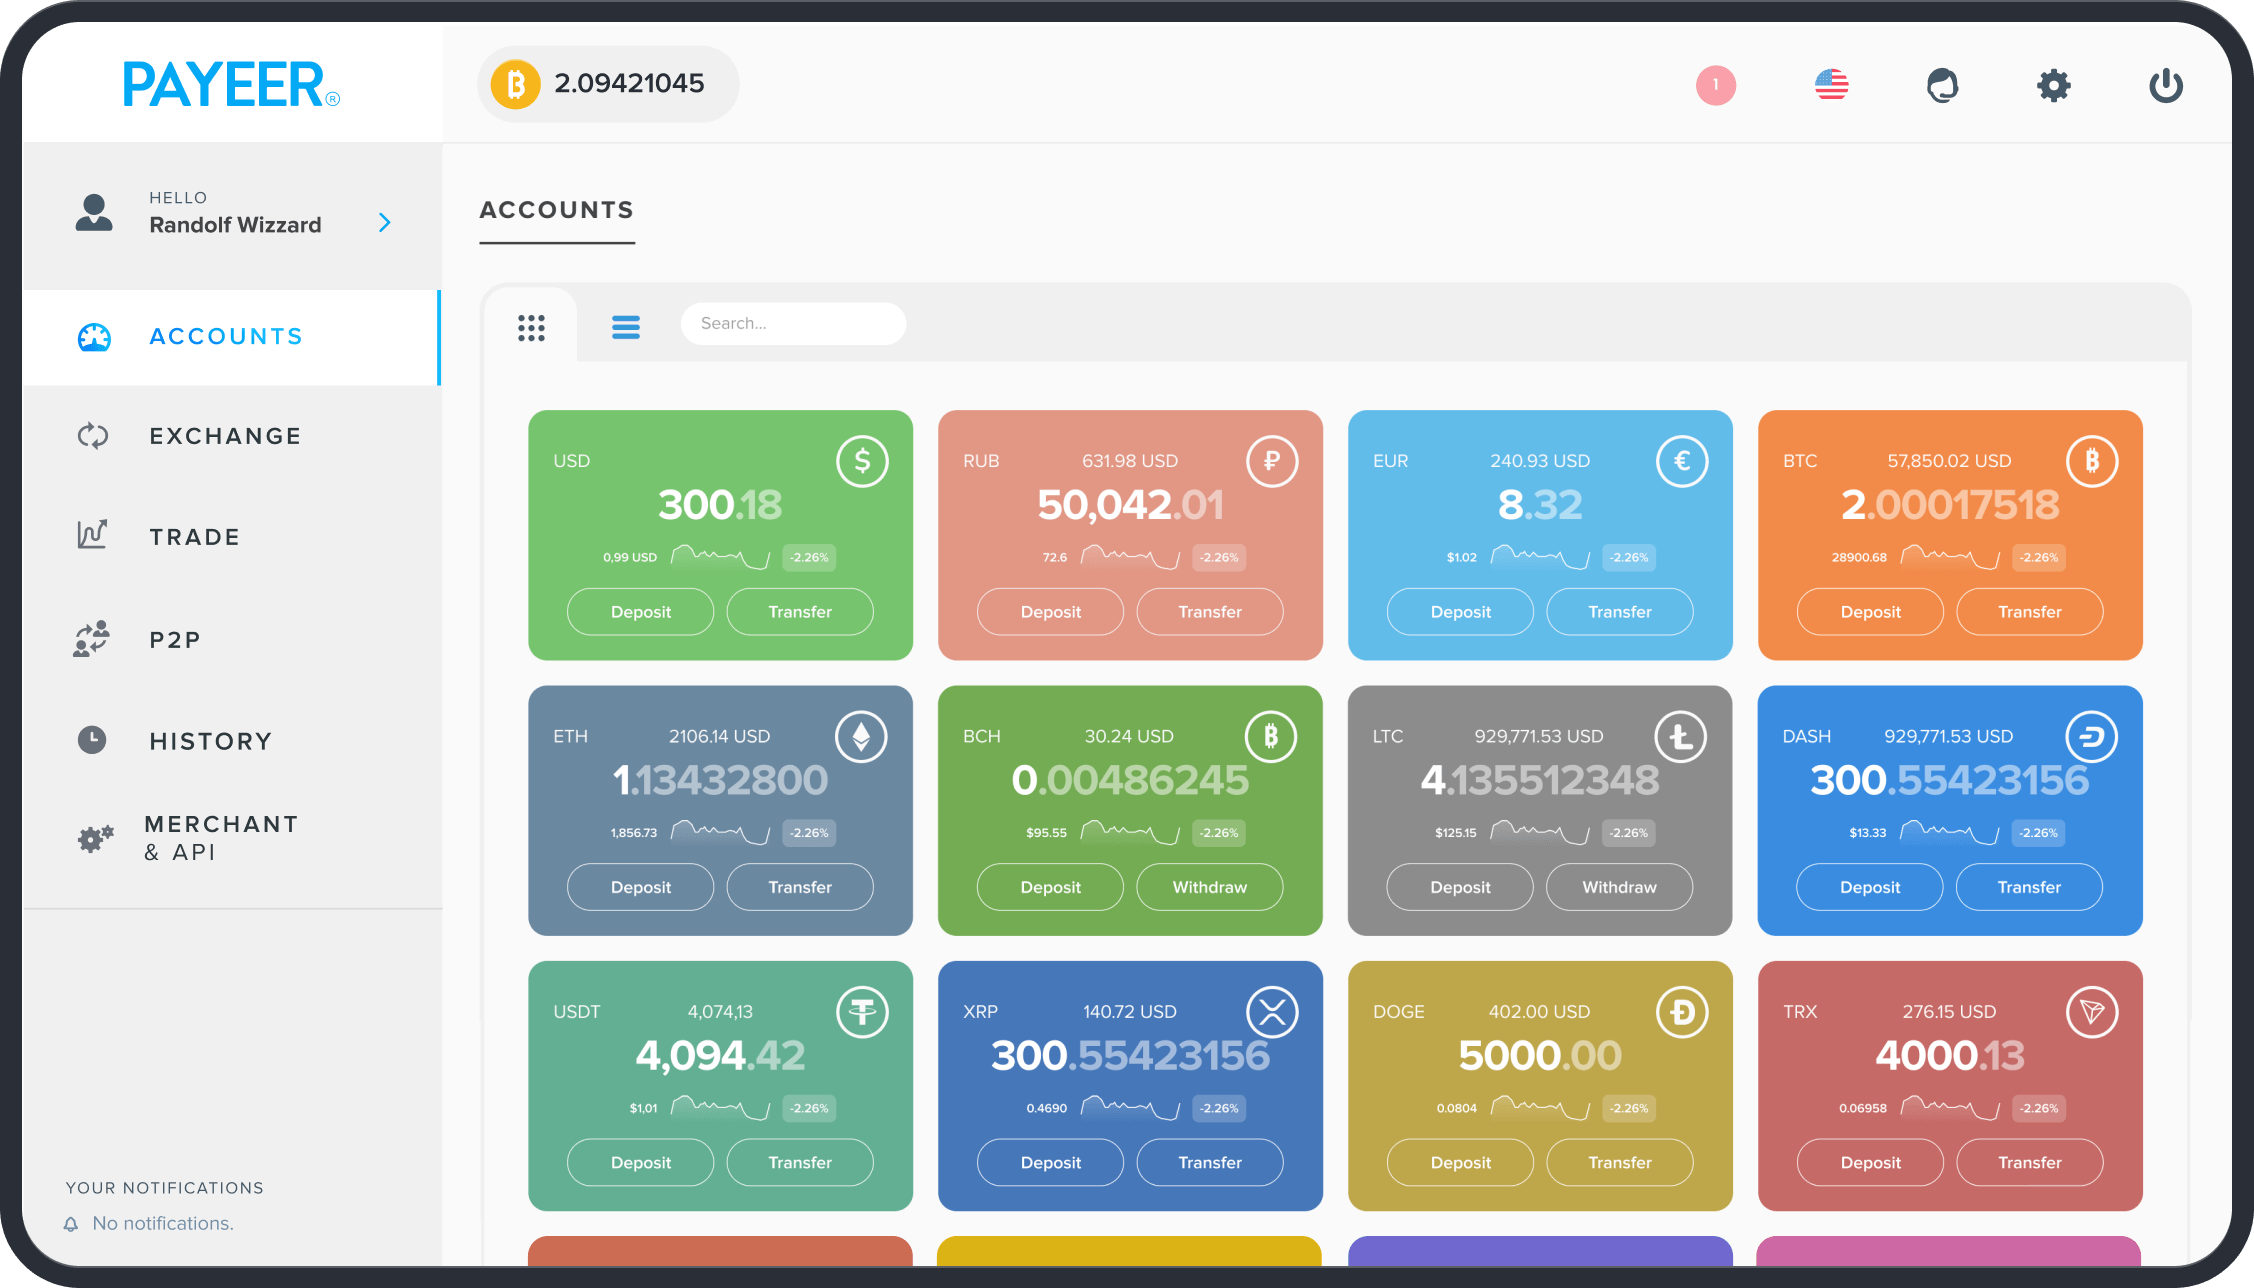2254x1288 pixels.
Task: Open language selector US flag
Action: point(1831,85)
